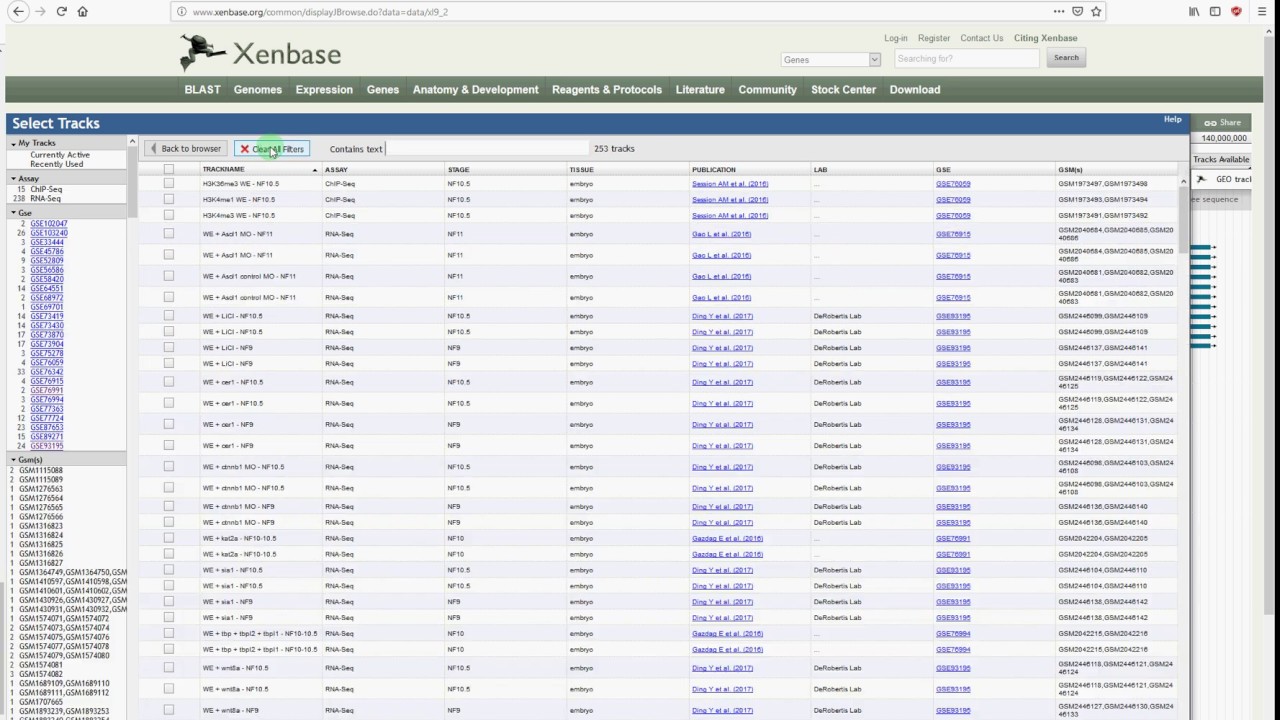This screenshot has width=1280, height=720.
Task: Filter by RNA-Seq assay
Action: point(45,198)
